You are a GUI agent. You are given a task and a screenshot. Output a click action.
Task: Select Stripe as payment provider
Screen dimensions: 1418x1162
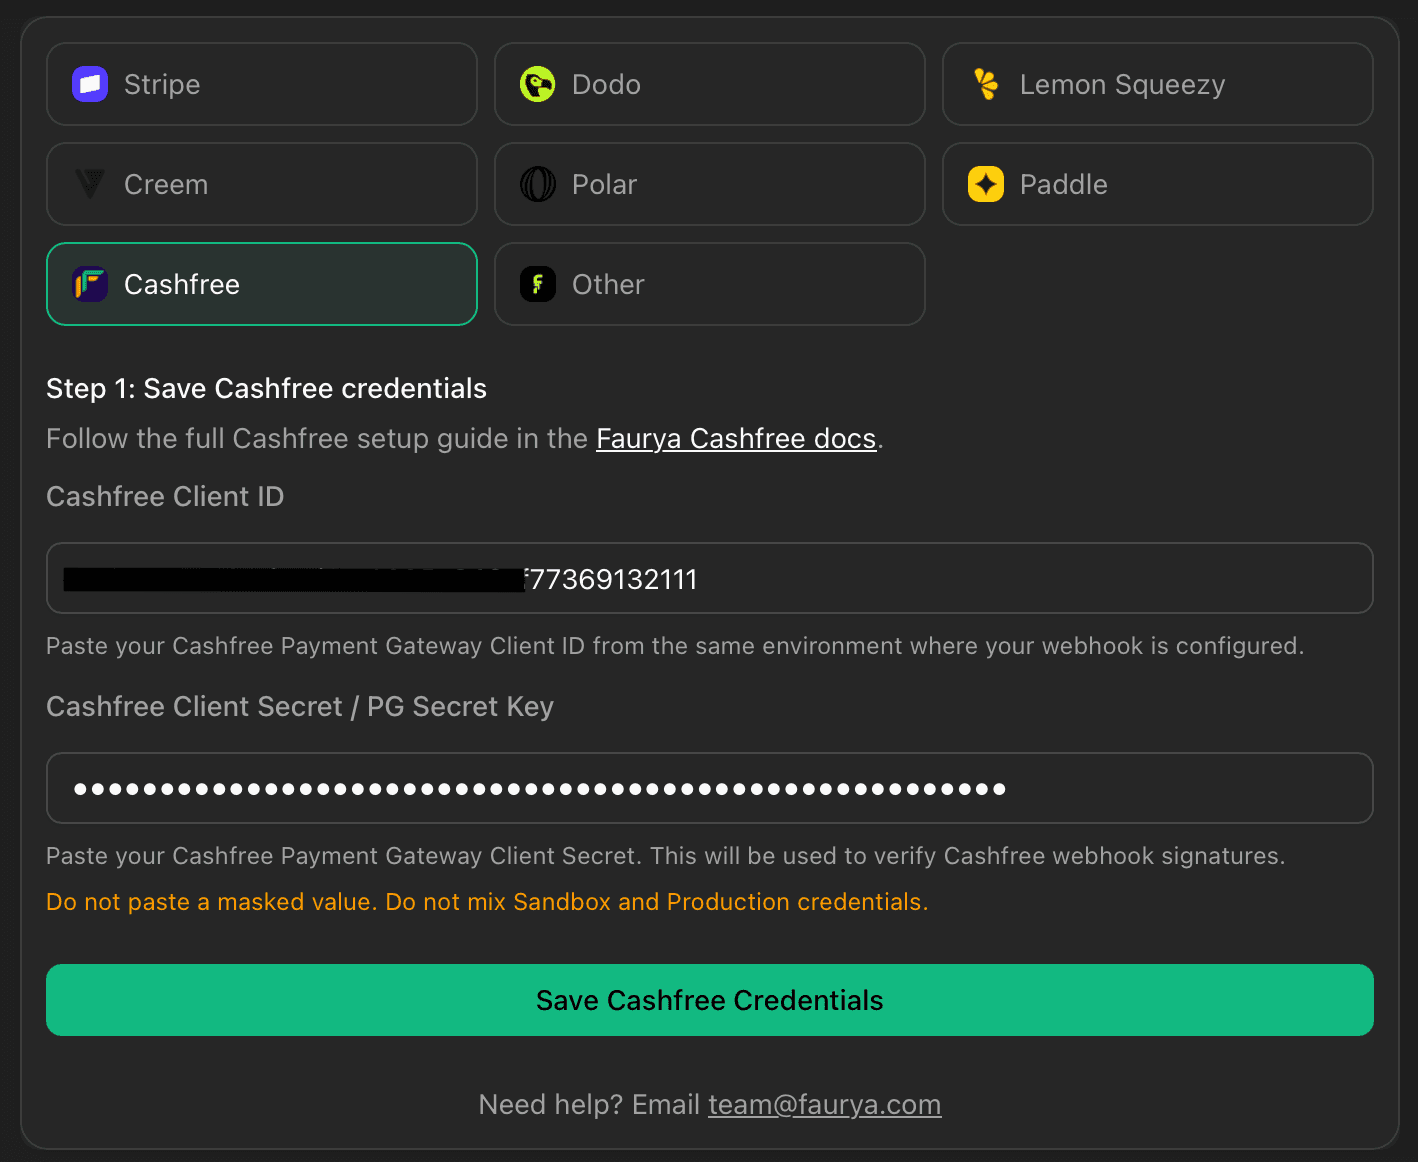click(x=262, y=84)
